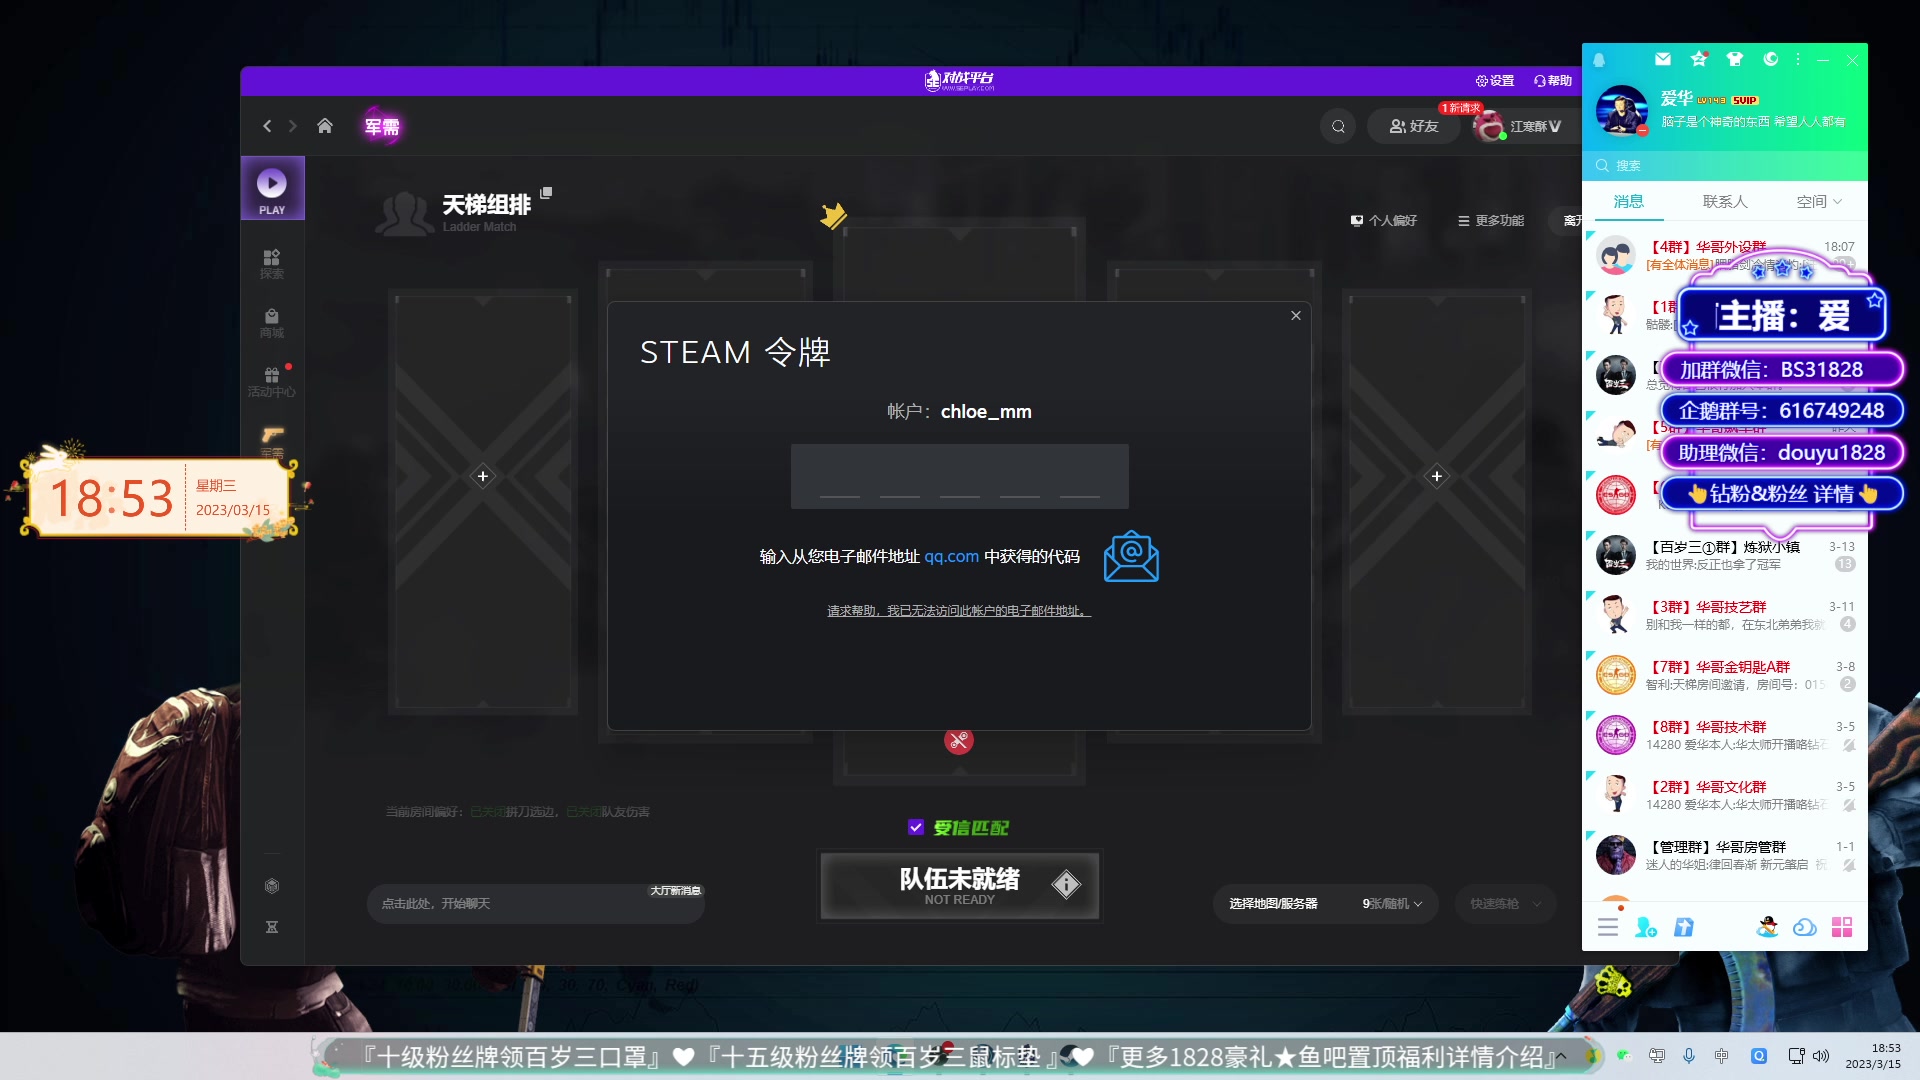Click the bottom sidebar collapse icon
This screenshot has height=1080, width=1920.
click(272, 928)
